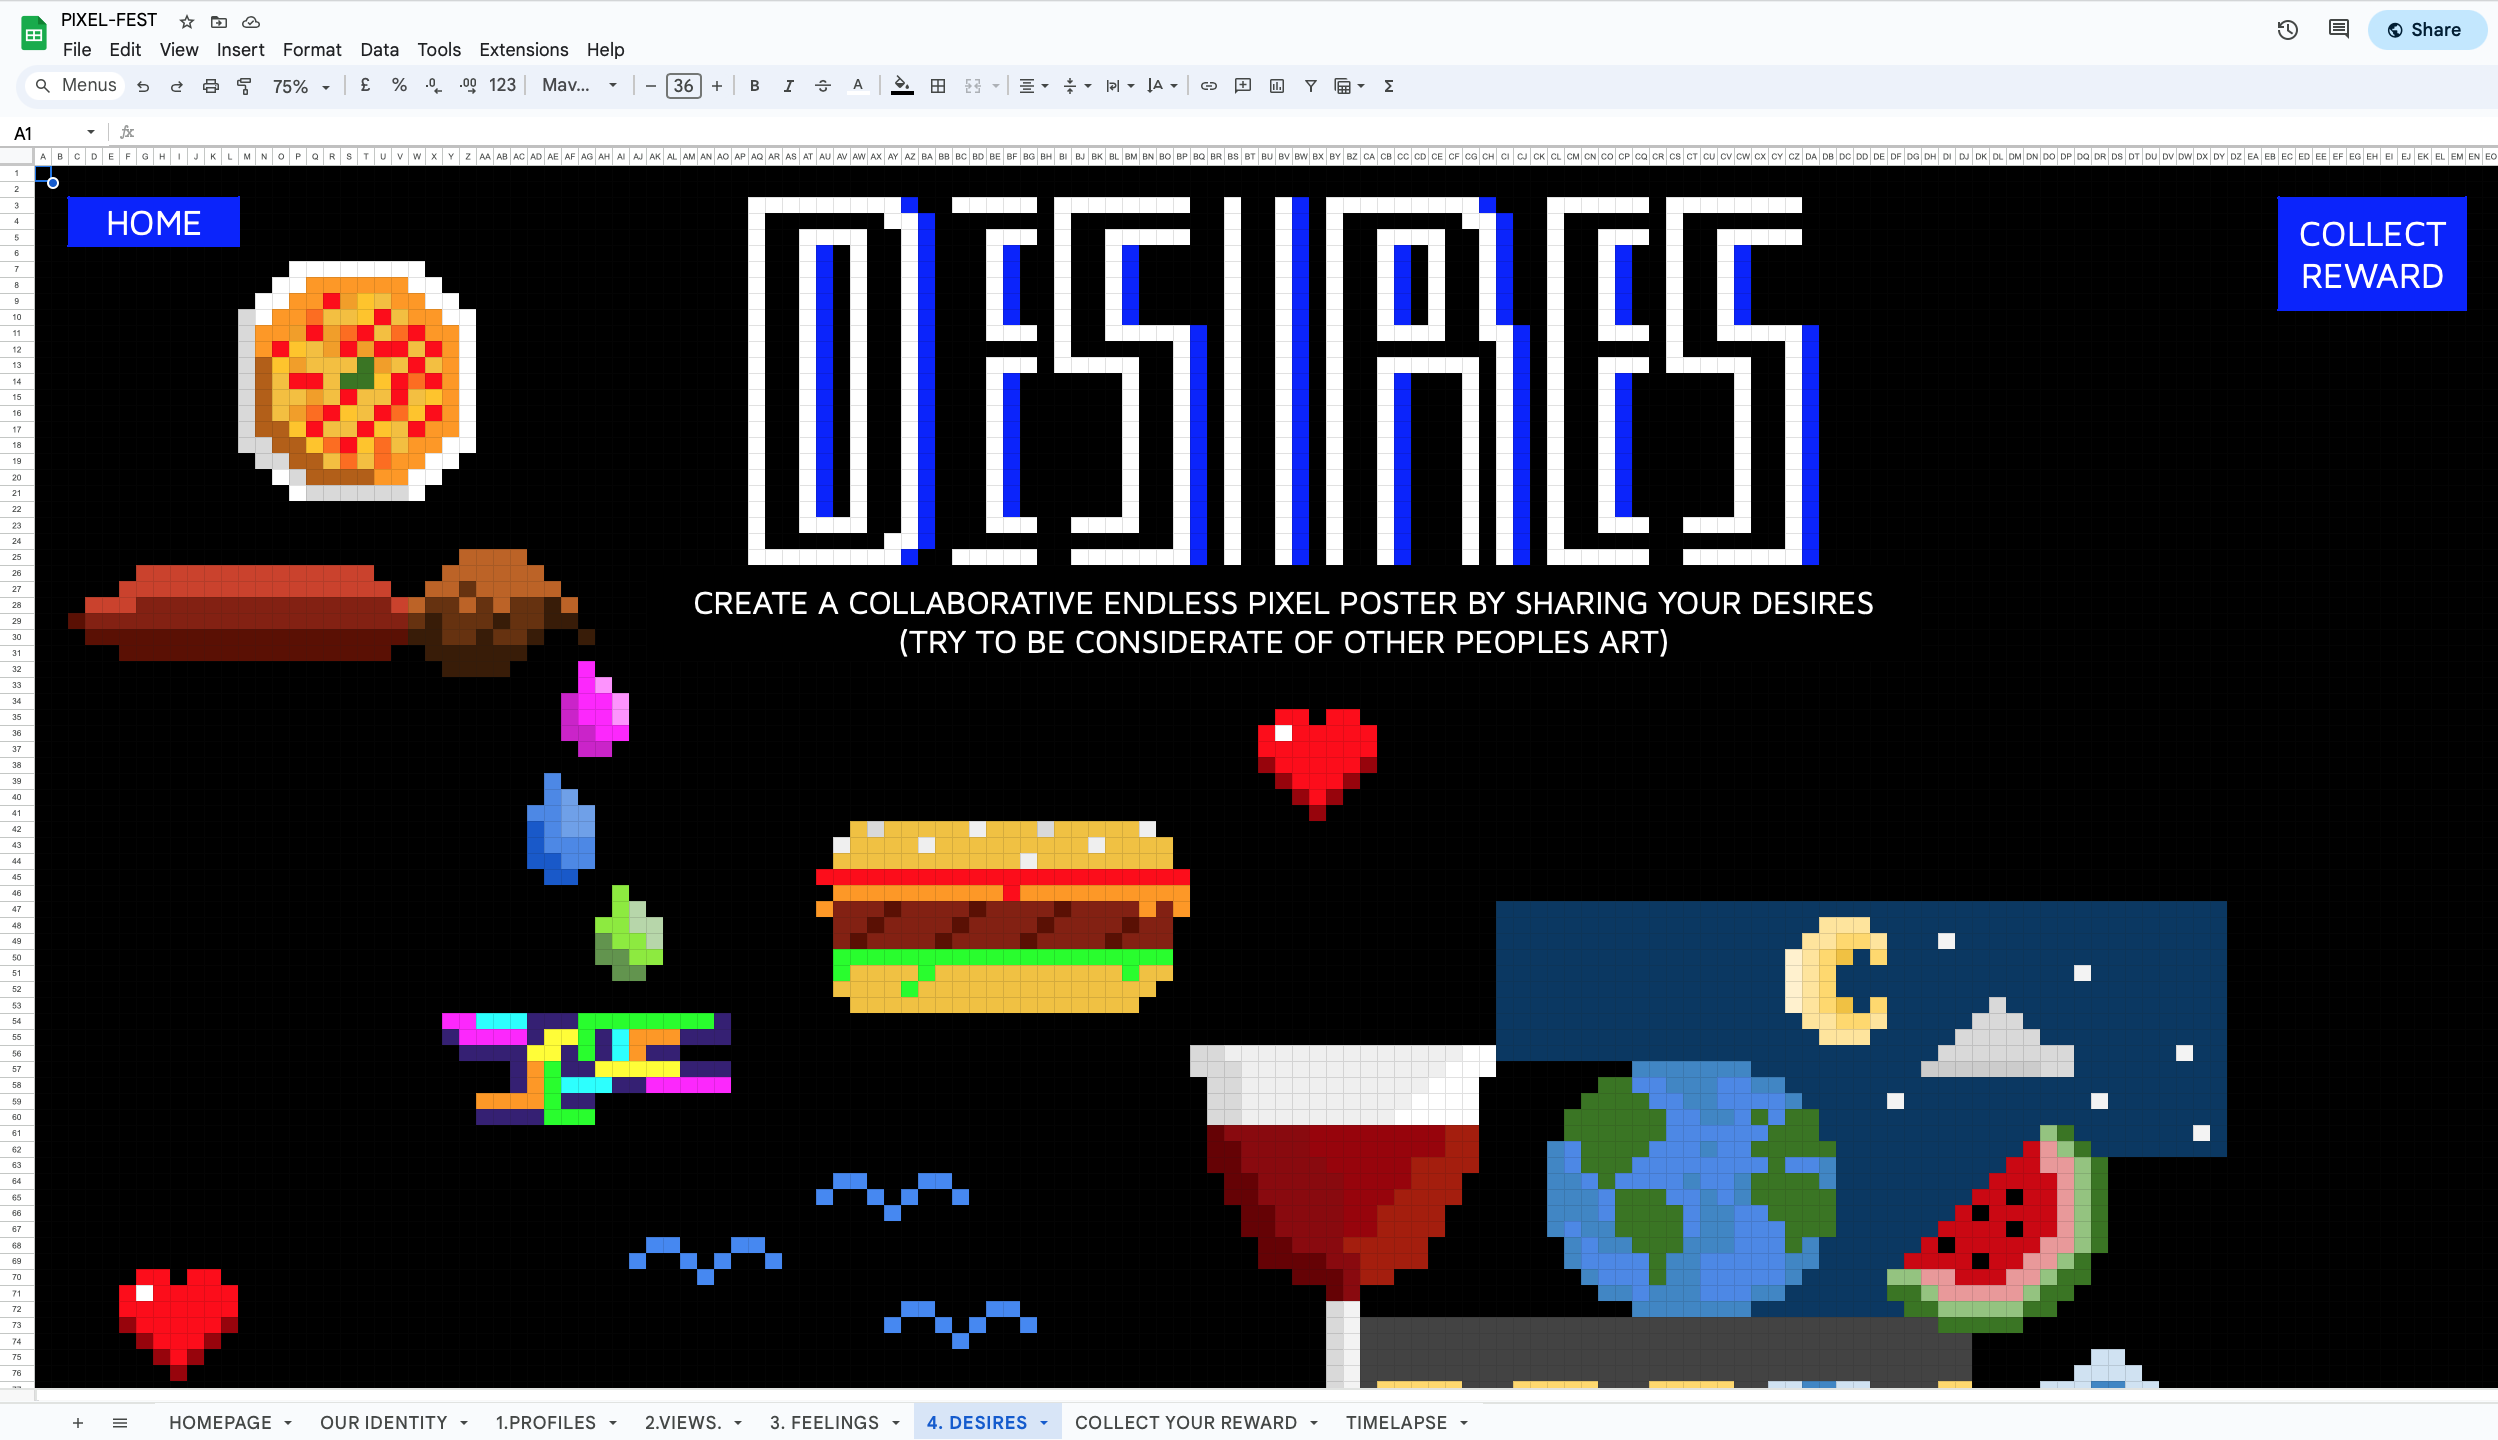Open the comments history icon
The width and height of the screenshot is (2498, 1440).
click(2338, 30)
